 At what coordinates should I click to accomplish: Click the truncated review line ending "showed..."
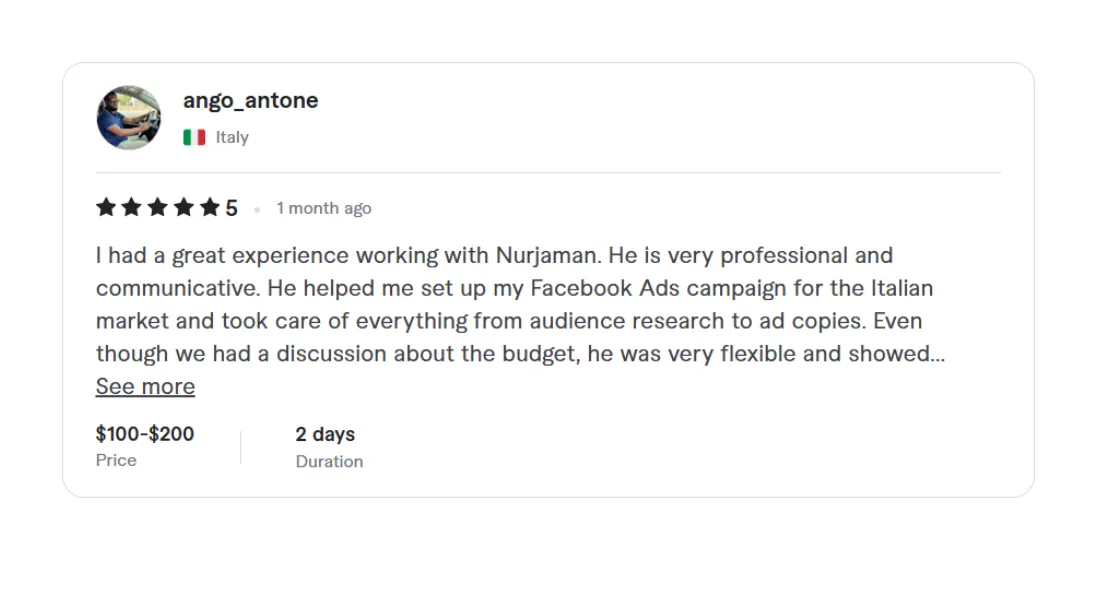520,354
